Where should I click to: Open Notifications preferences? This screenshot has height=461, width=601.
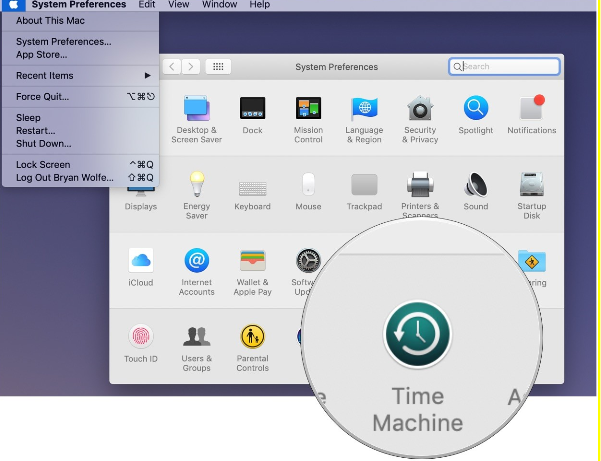[532, 115]
